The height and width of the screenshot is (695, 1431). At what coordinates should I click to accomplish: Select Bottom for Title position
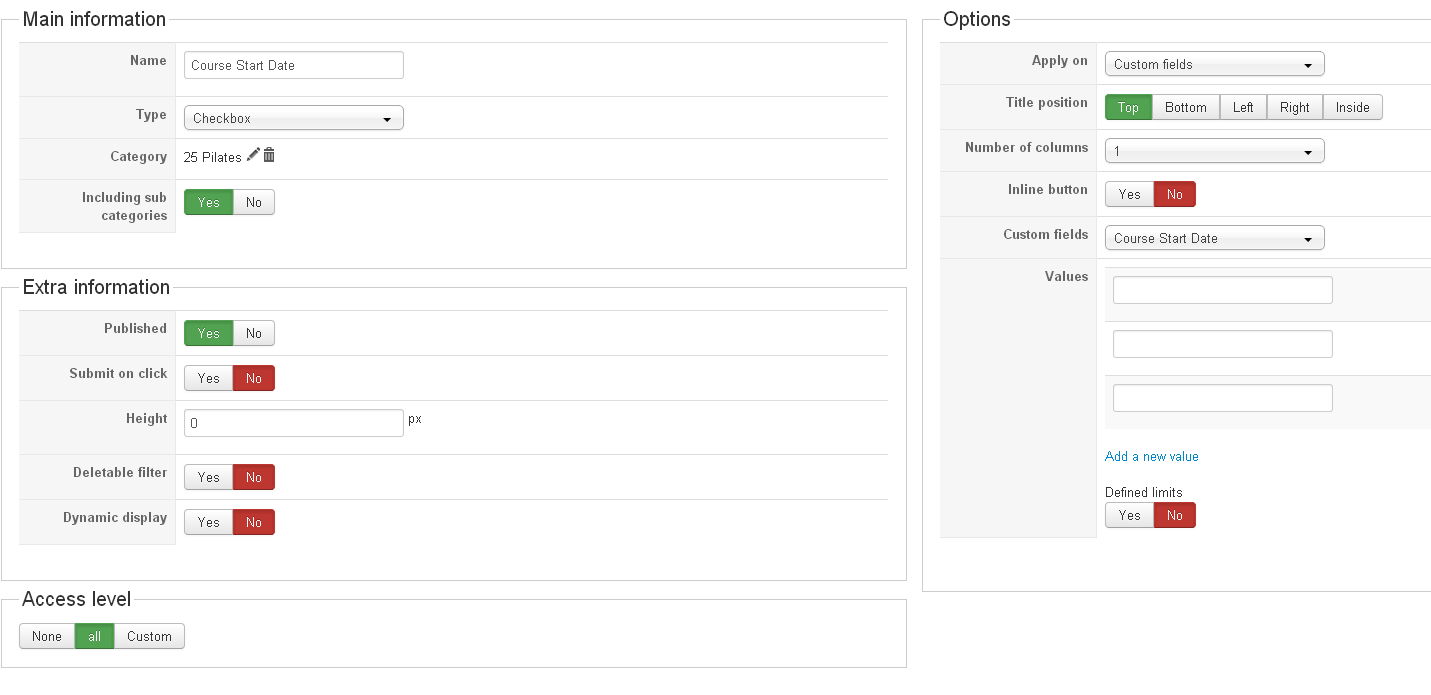1186,107
